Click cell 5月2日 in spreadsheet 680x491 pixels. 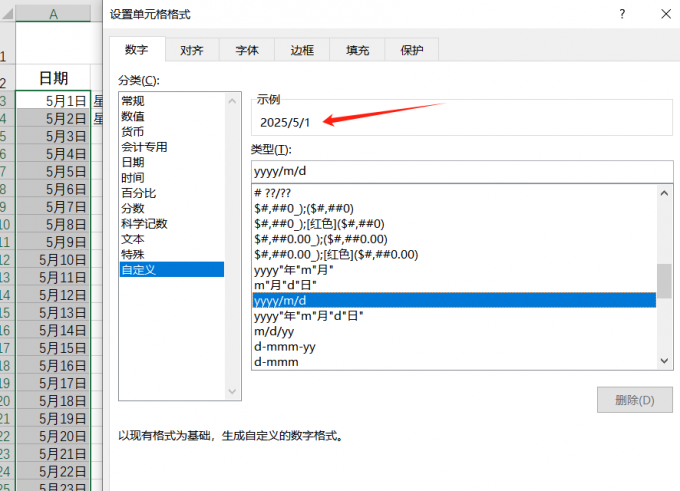point(53,118)
